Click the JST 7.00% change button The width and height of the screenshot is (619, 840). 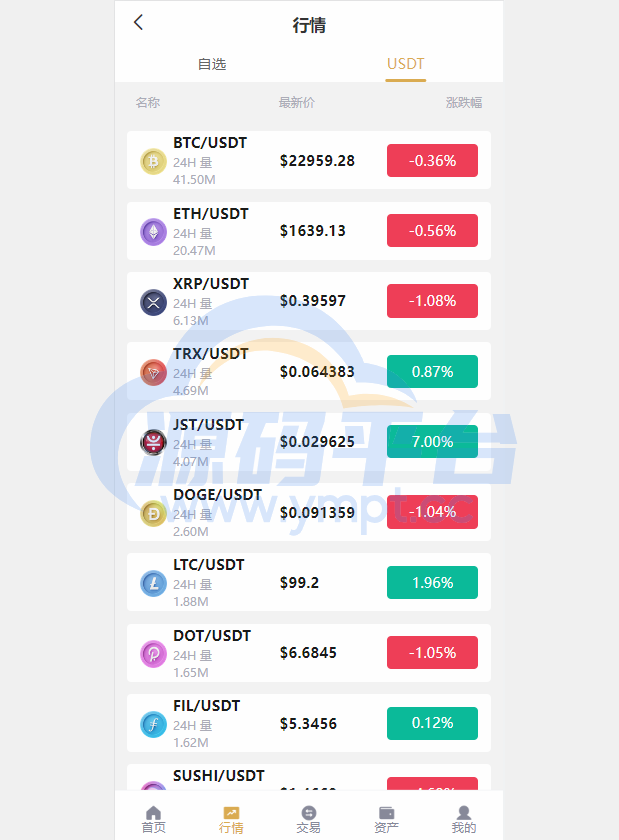click(432, 441)
